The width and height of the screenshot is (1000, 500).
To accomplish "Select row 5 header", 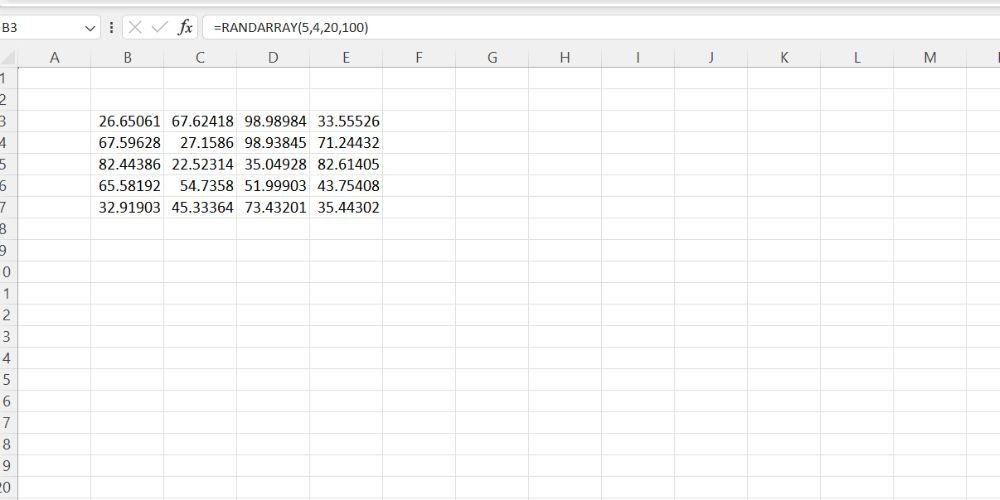I will [6, 165].
